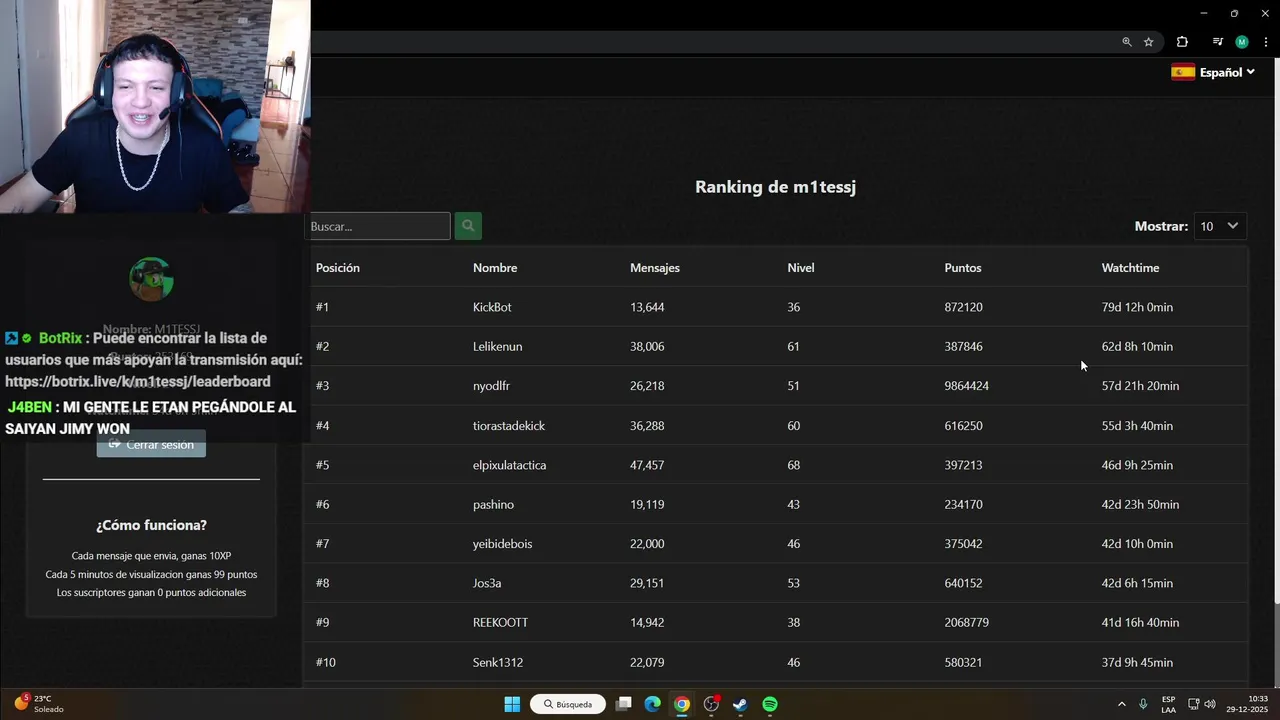The height and width of the screenshot is (720, 1280).
Task: Launch Microsoft Edge from the taskbar
Action: [x=653, y=704]
